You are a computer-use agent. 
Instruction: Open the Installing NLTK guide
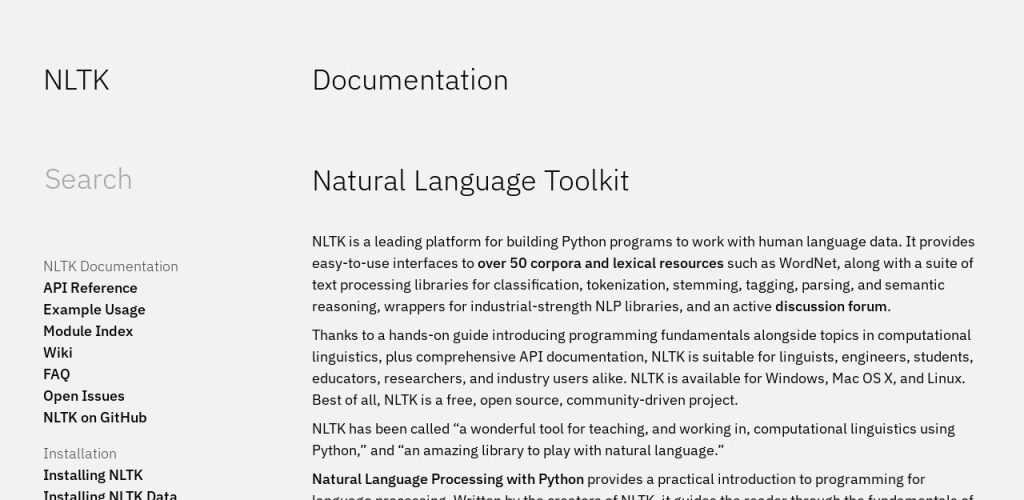point(93,475)
